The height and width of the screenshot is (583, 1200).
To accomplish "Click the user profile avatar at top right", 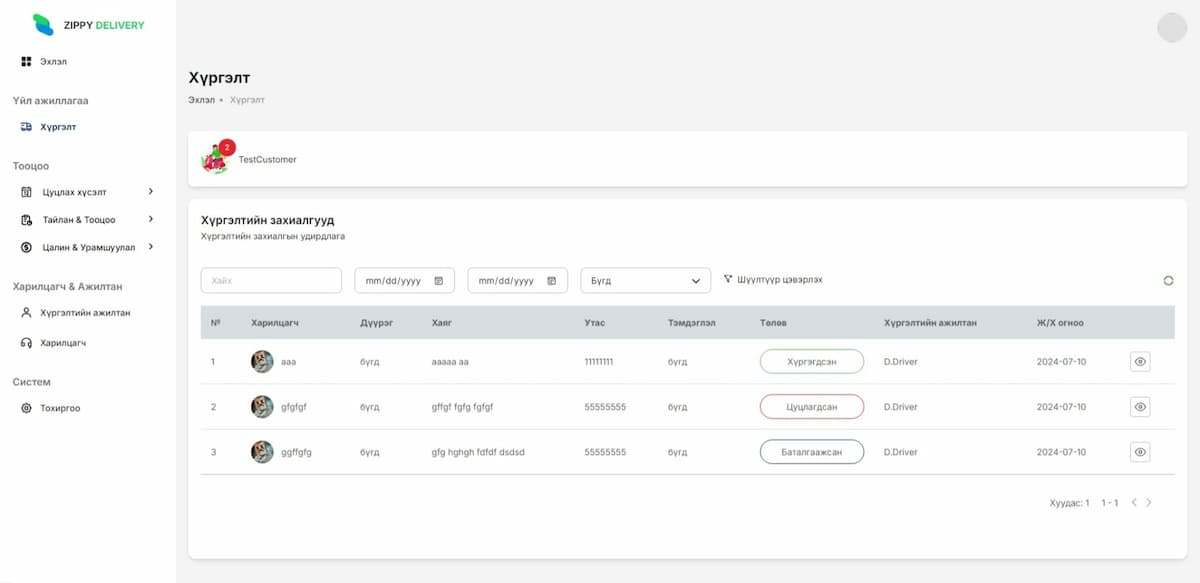I will click(x=1171, y=27).
